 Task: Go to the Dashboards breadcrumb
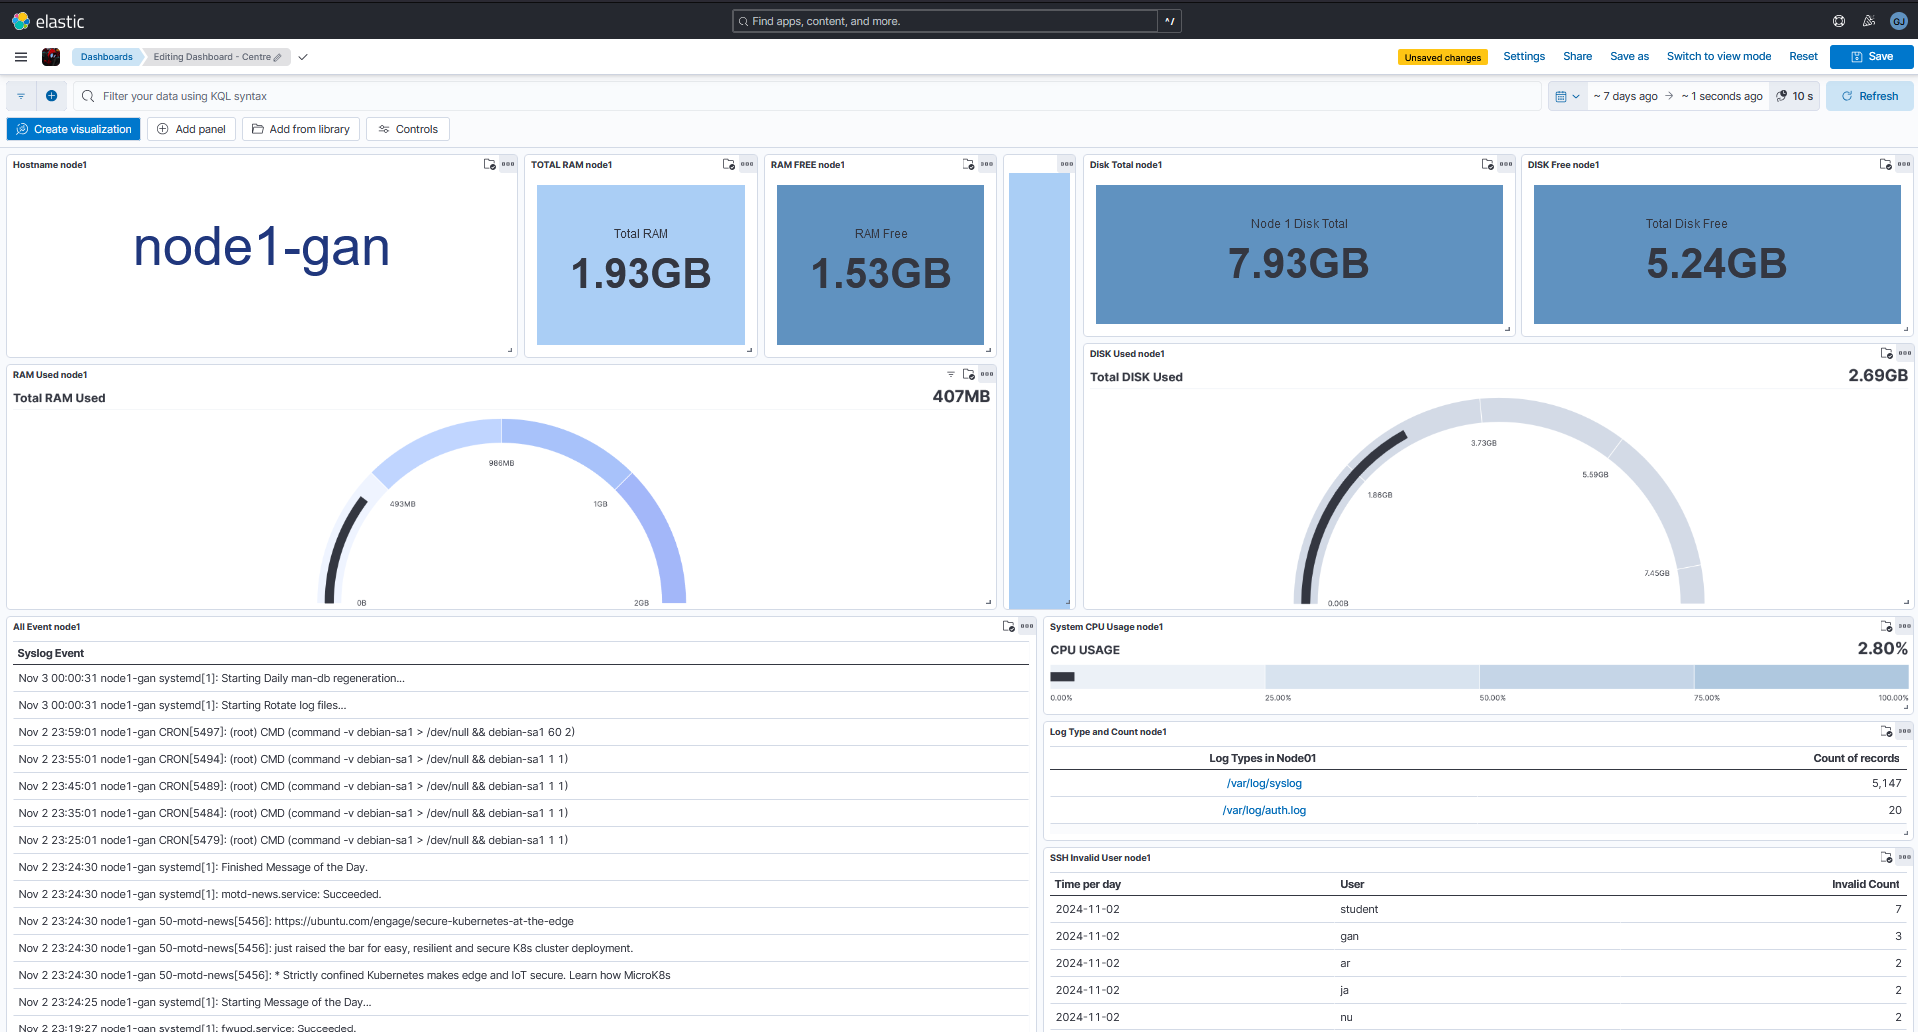(x=106, y=57)
